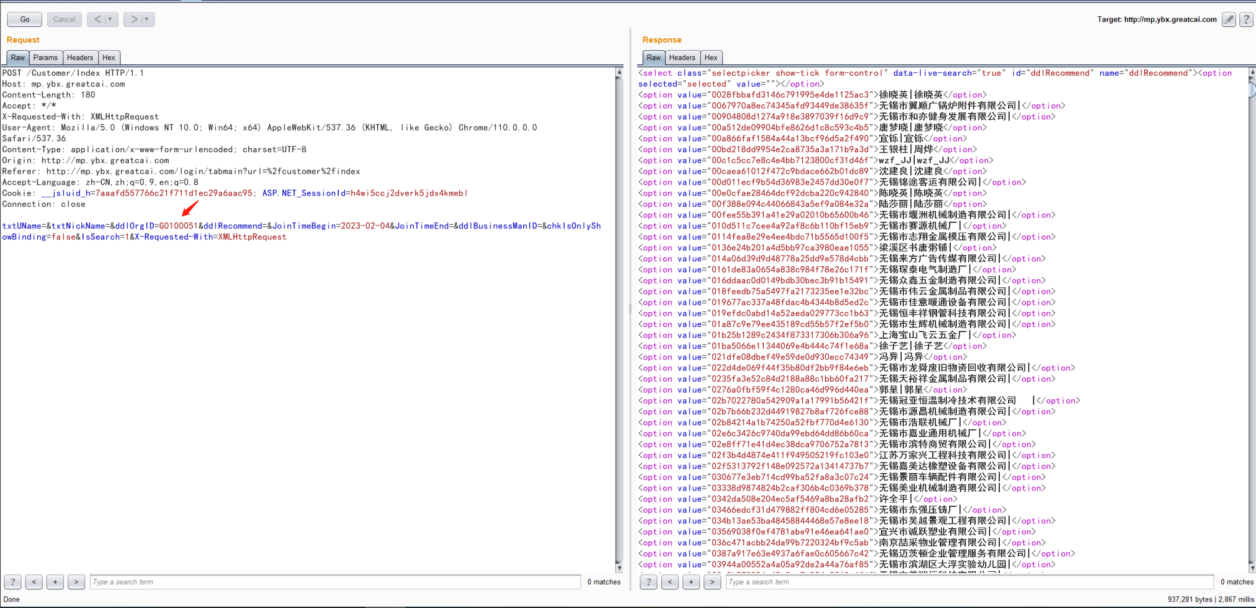The image size is (1256, 608).
Task: Click response search help icon
Action: coord(648,582)
